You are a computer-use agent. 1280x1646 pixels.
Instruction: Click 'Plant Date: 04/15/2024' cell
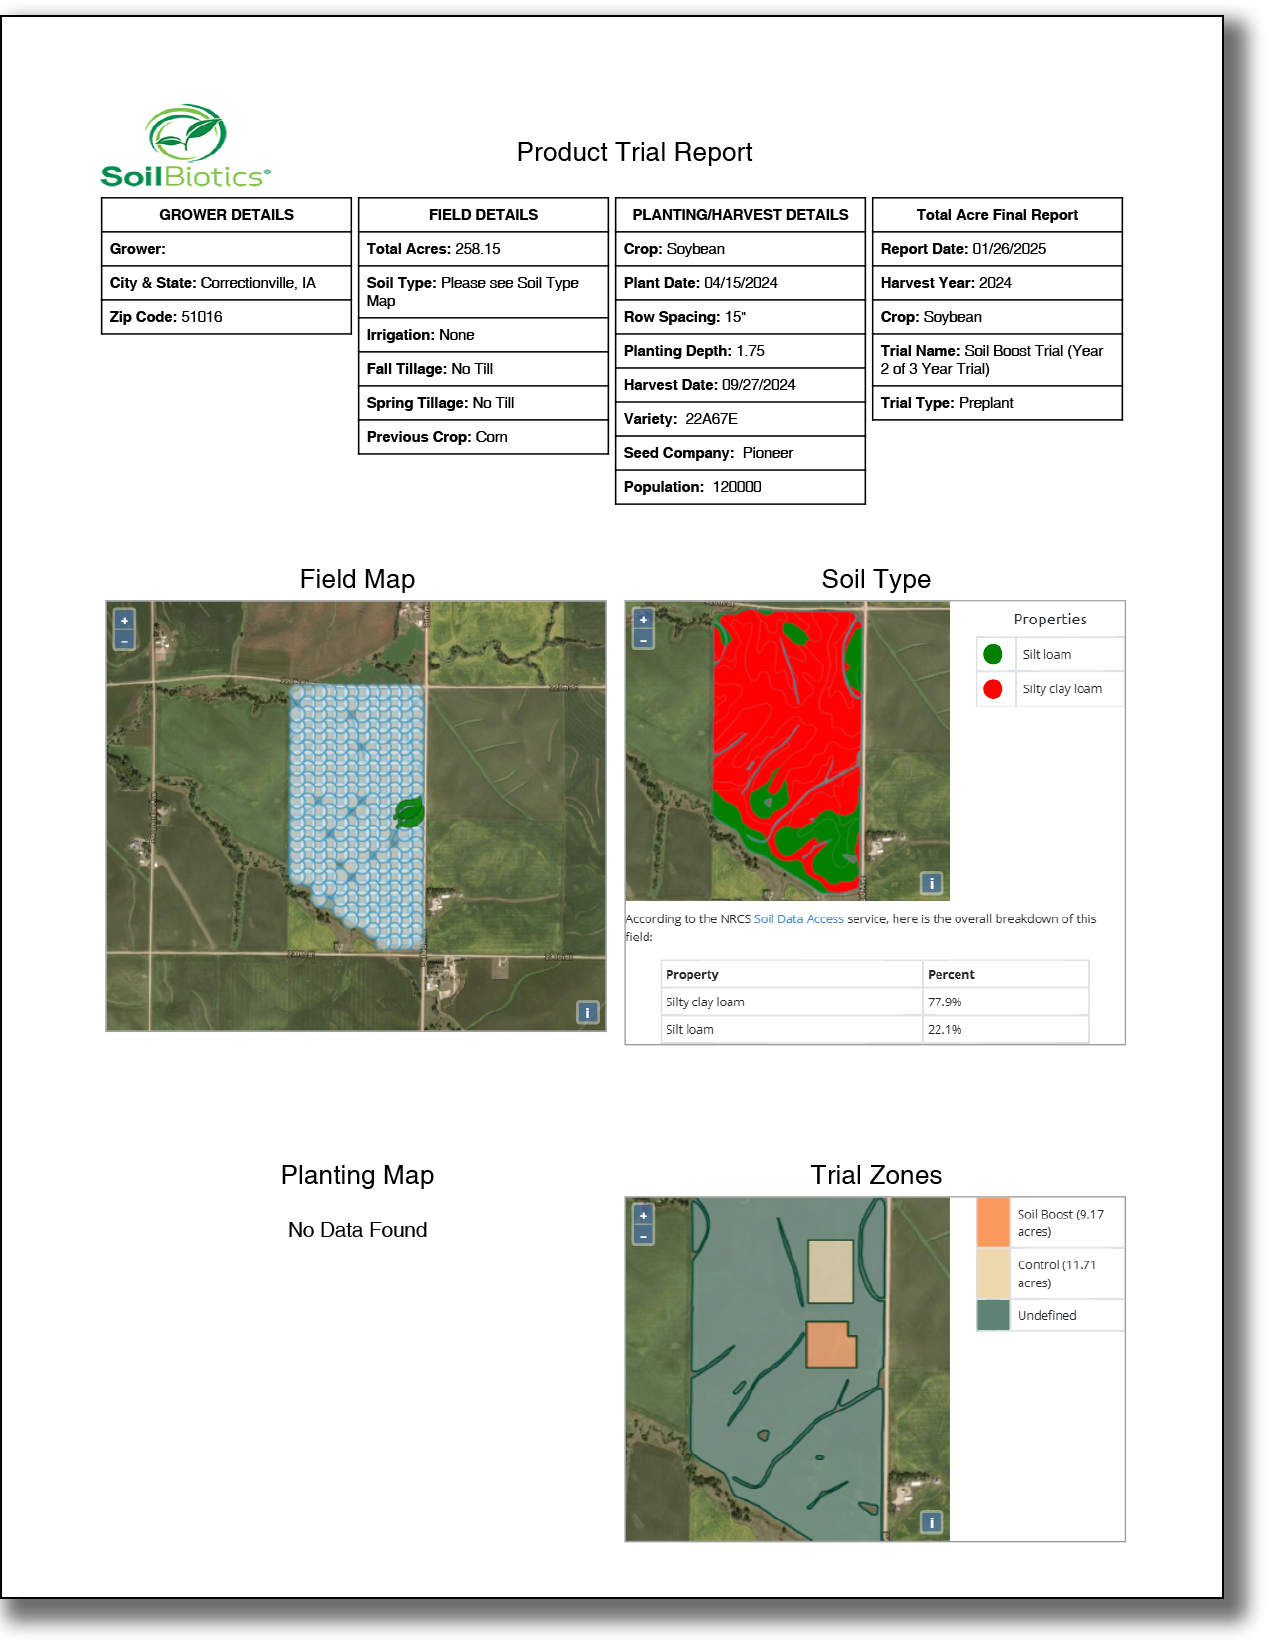pos(740,283)
